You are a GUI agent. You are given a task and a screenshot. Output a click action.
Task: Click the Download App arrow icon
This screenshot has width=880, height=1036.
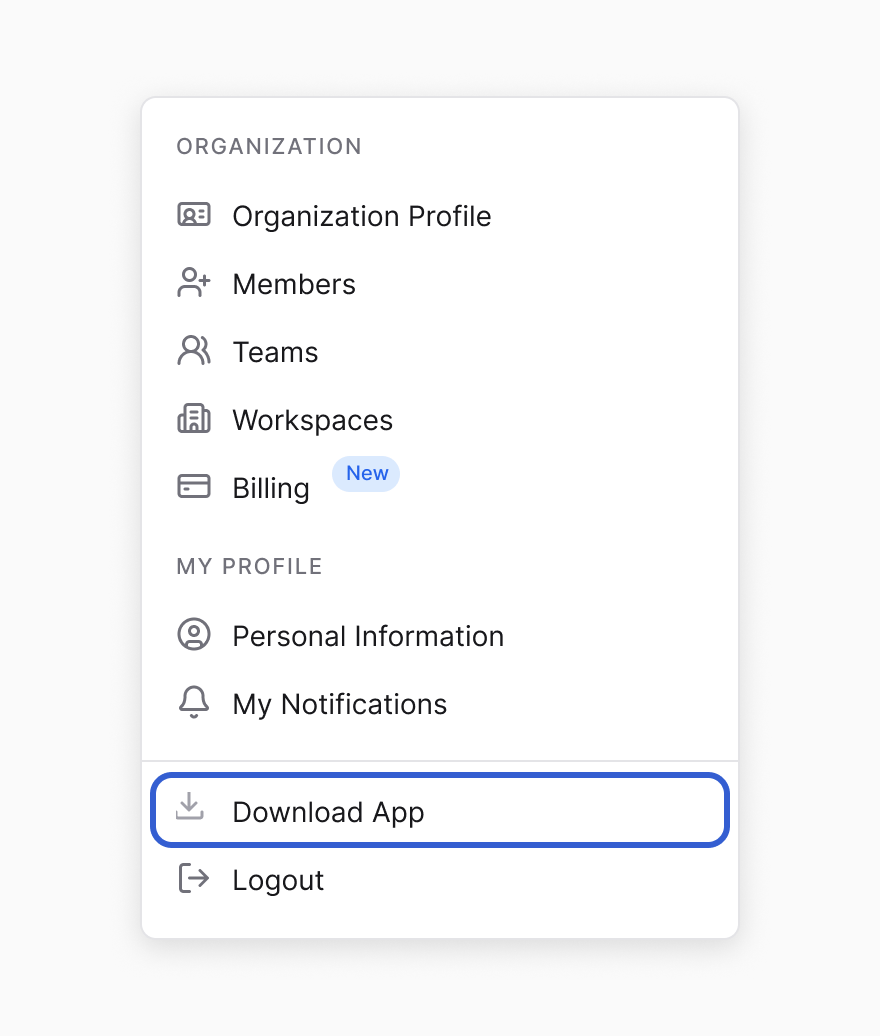190,807
